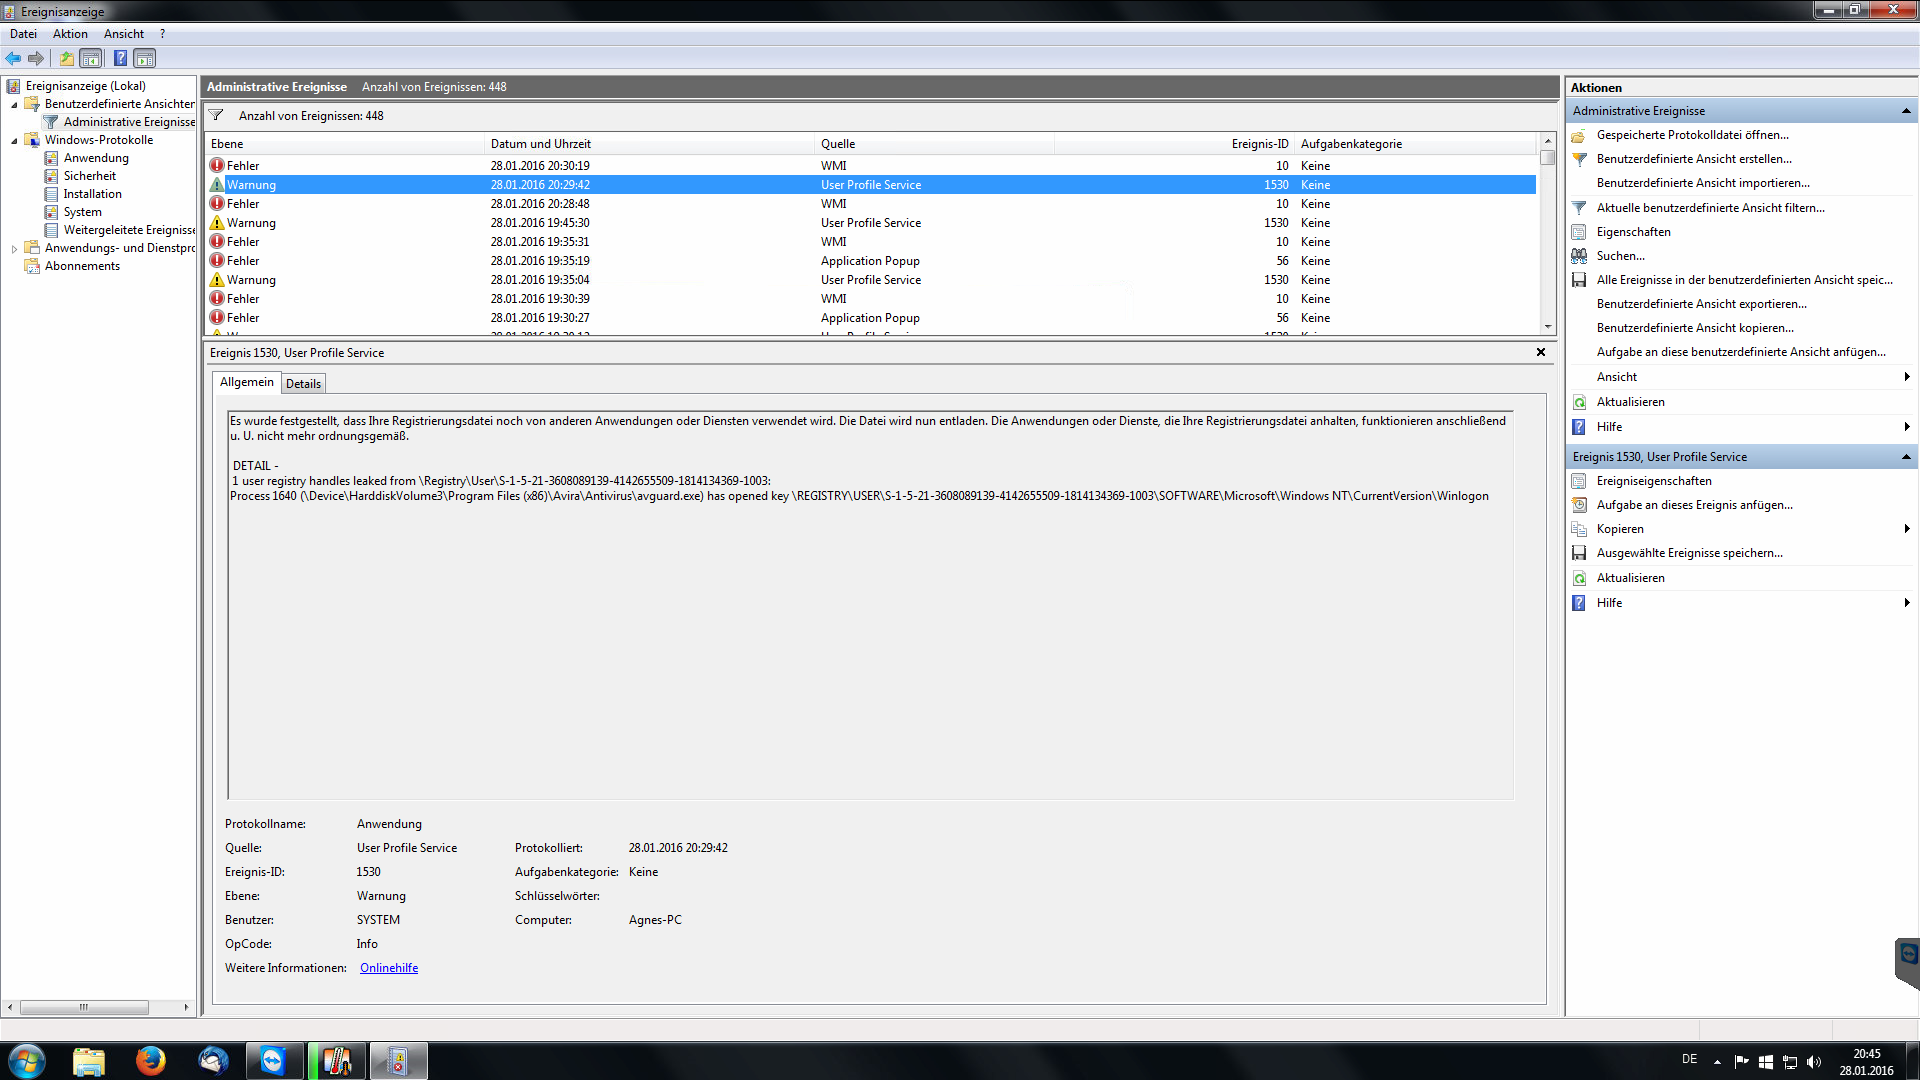Close the event preview pane

[1540, 352]
